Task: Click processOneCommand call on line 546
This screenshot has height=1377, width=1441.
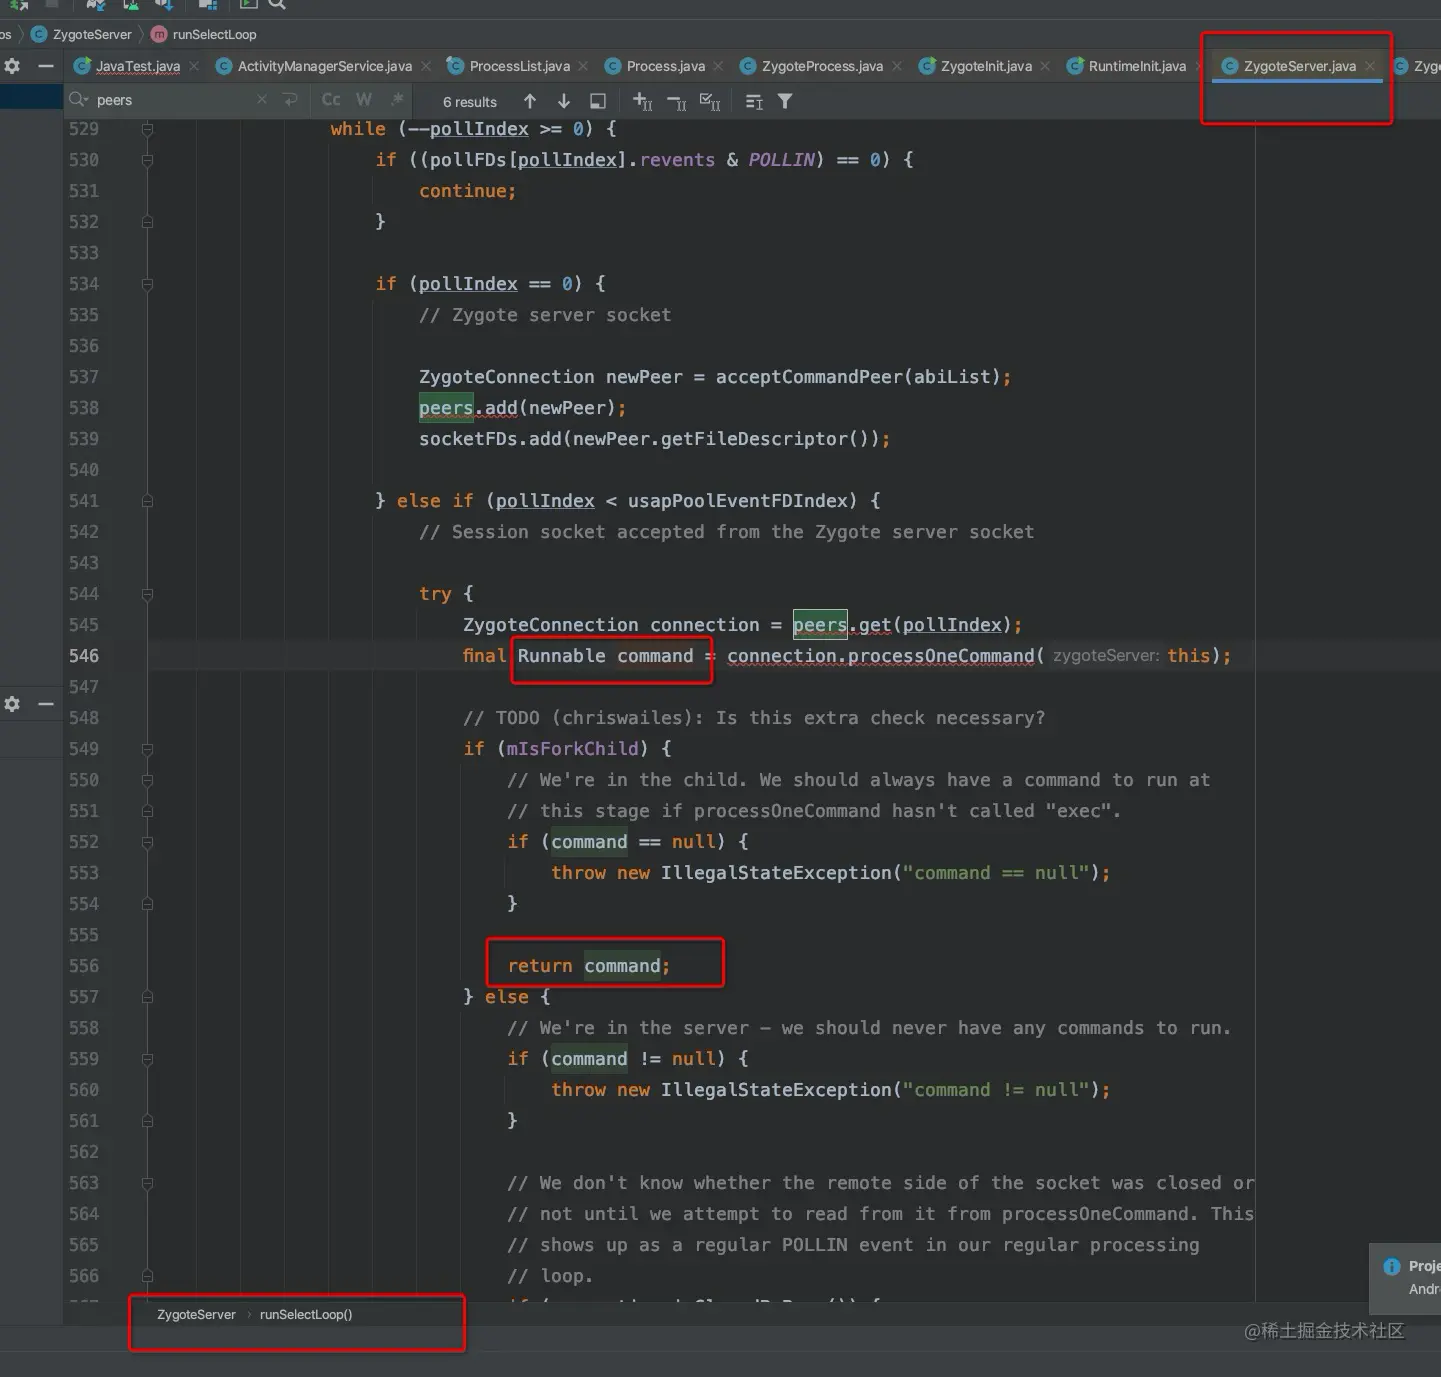Action: pos(941,656)
